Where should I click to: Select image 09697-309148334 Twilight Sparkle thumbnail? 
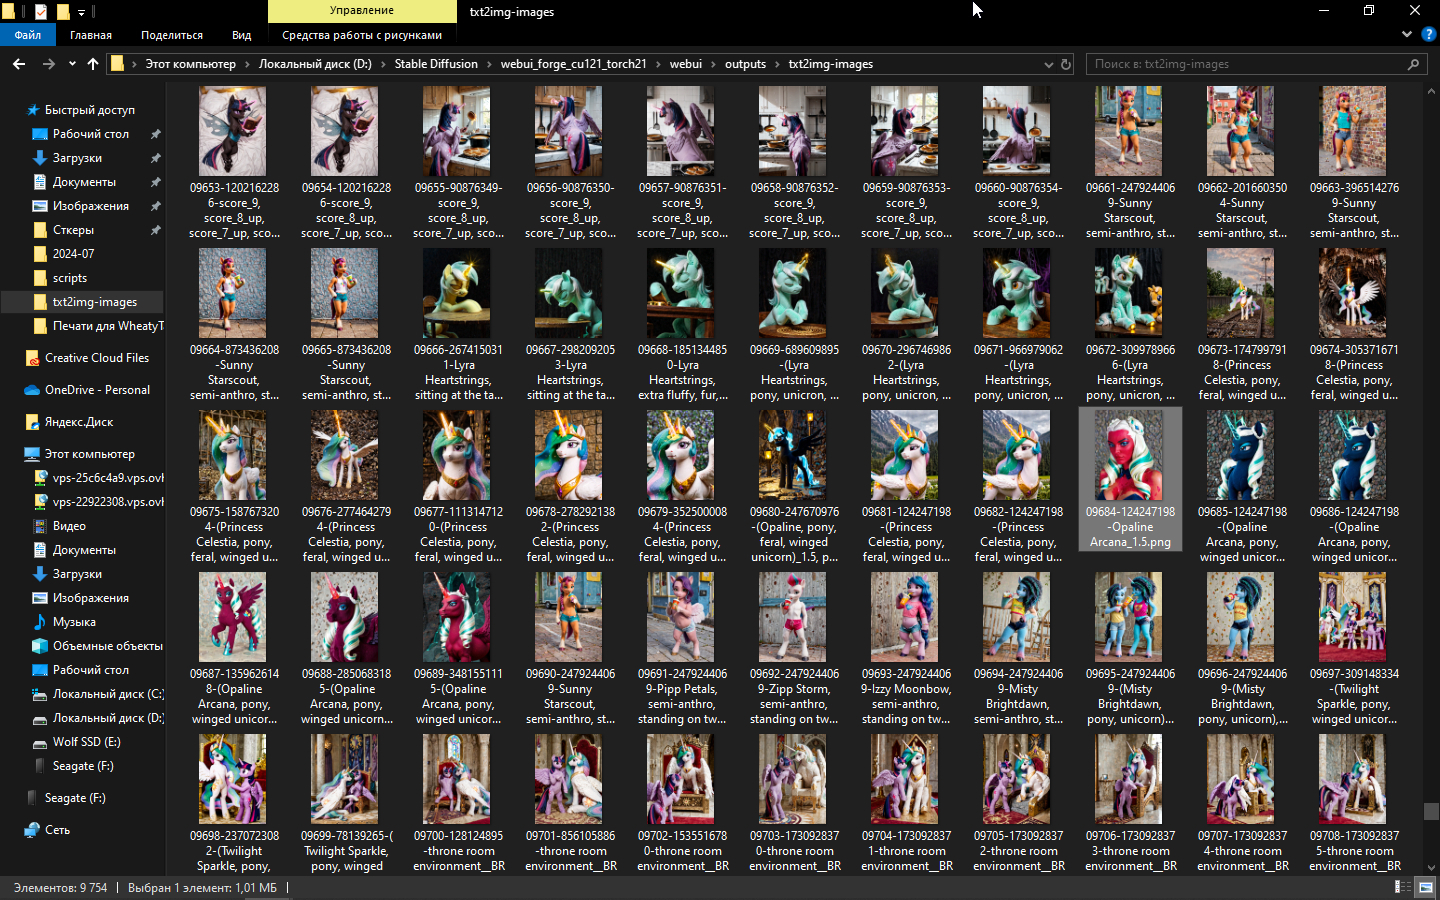[1353, 617]
